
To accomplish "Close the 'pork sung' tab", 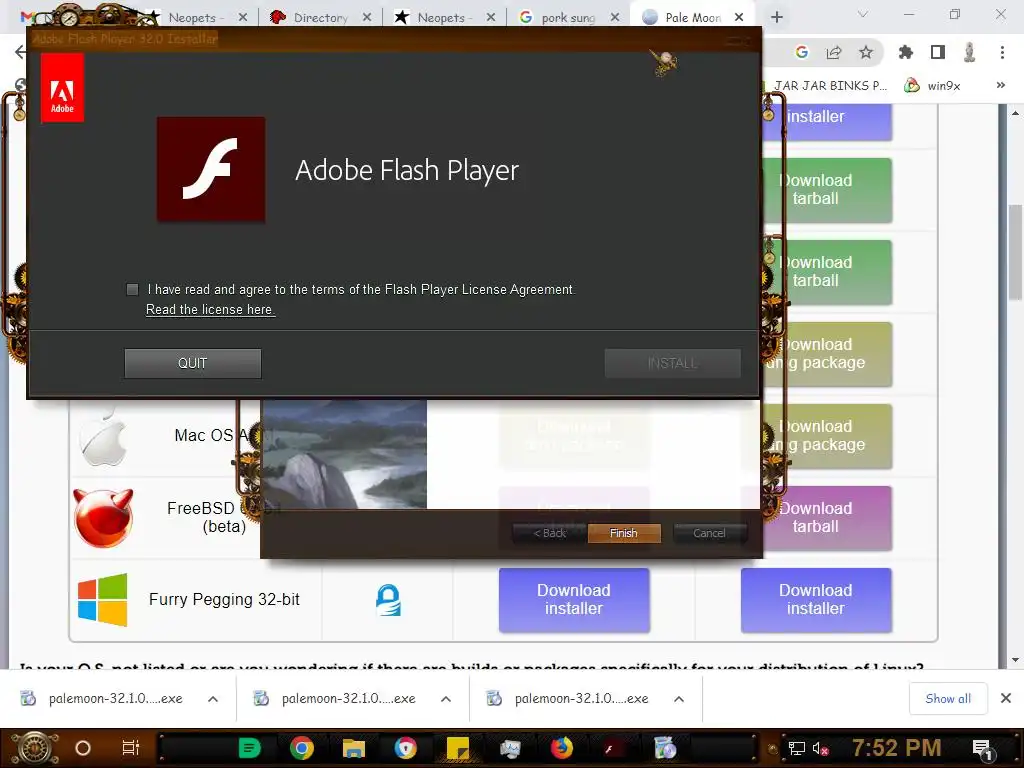I will [x=615, y=18].
